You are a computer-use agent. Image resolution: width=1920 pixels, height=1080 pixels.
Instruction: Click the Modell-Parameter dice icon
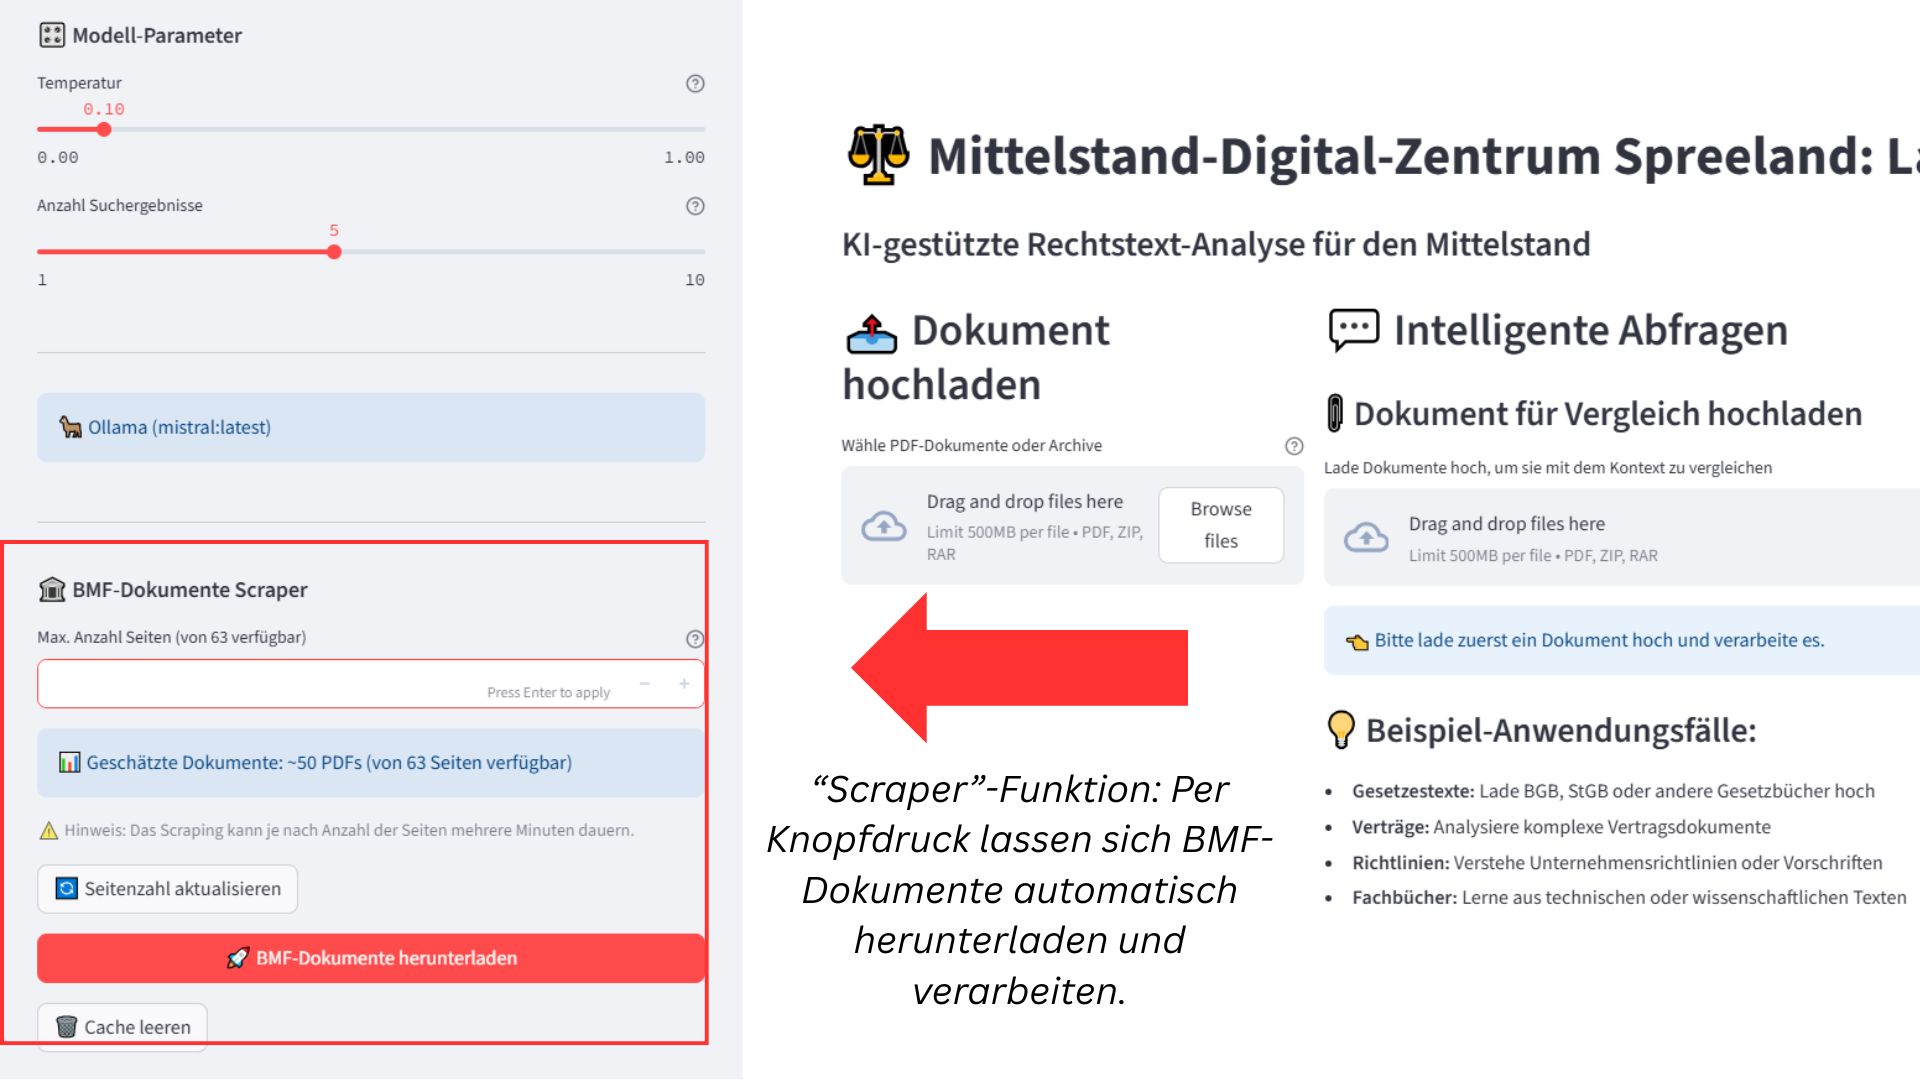[x=52, y=36]
